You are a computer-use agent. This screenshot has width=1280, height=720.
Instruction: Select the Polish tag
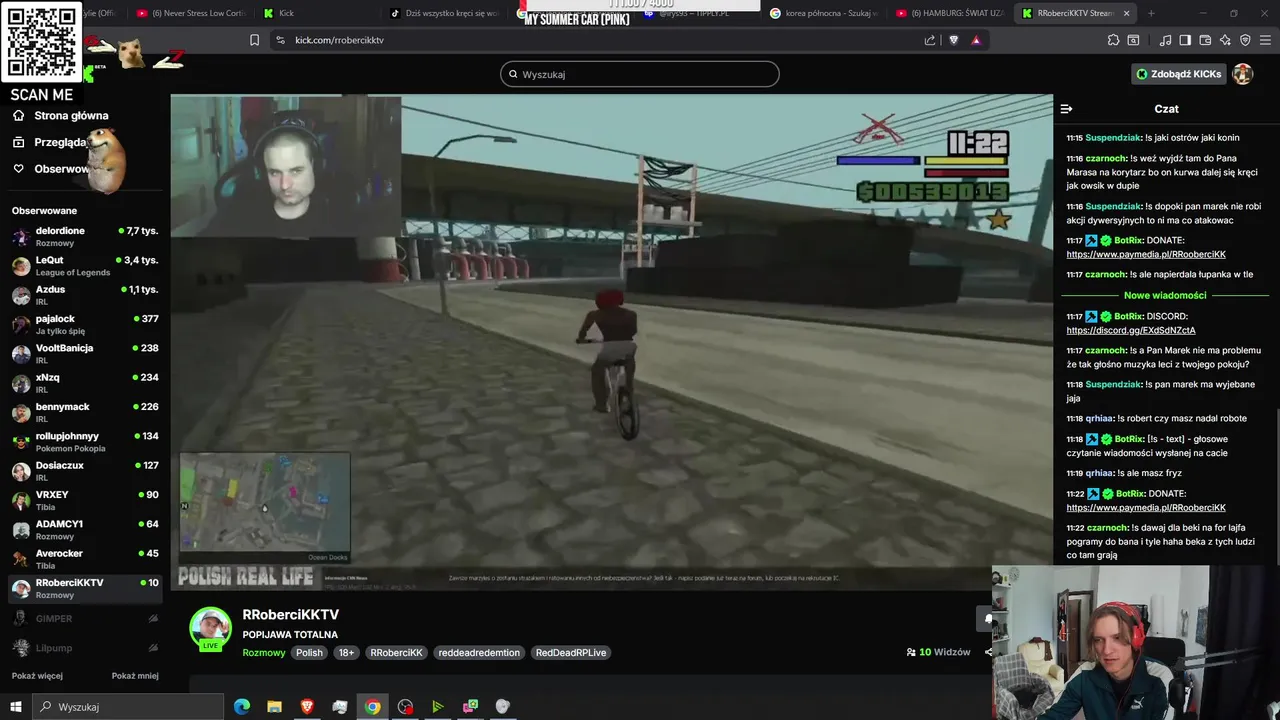tap(309, 652)
